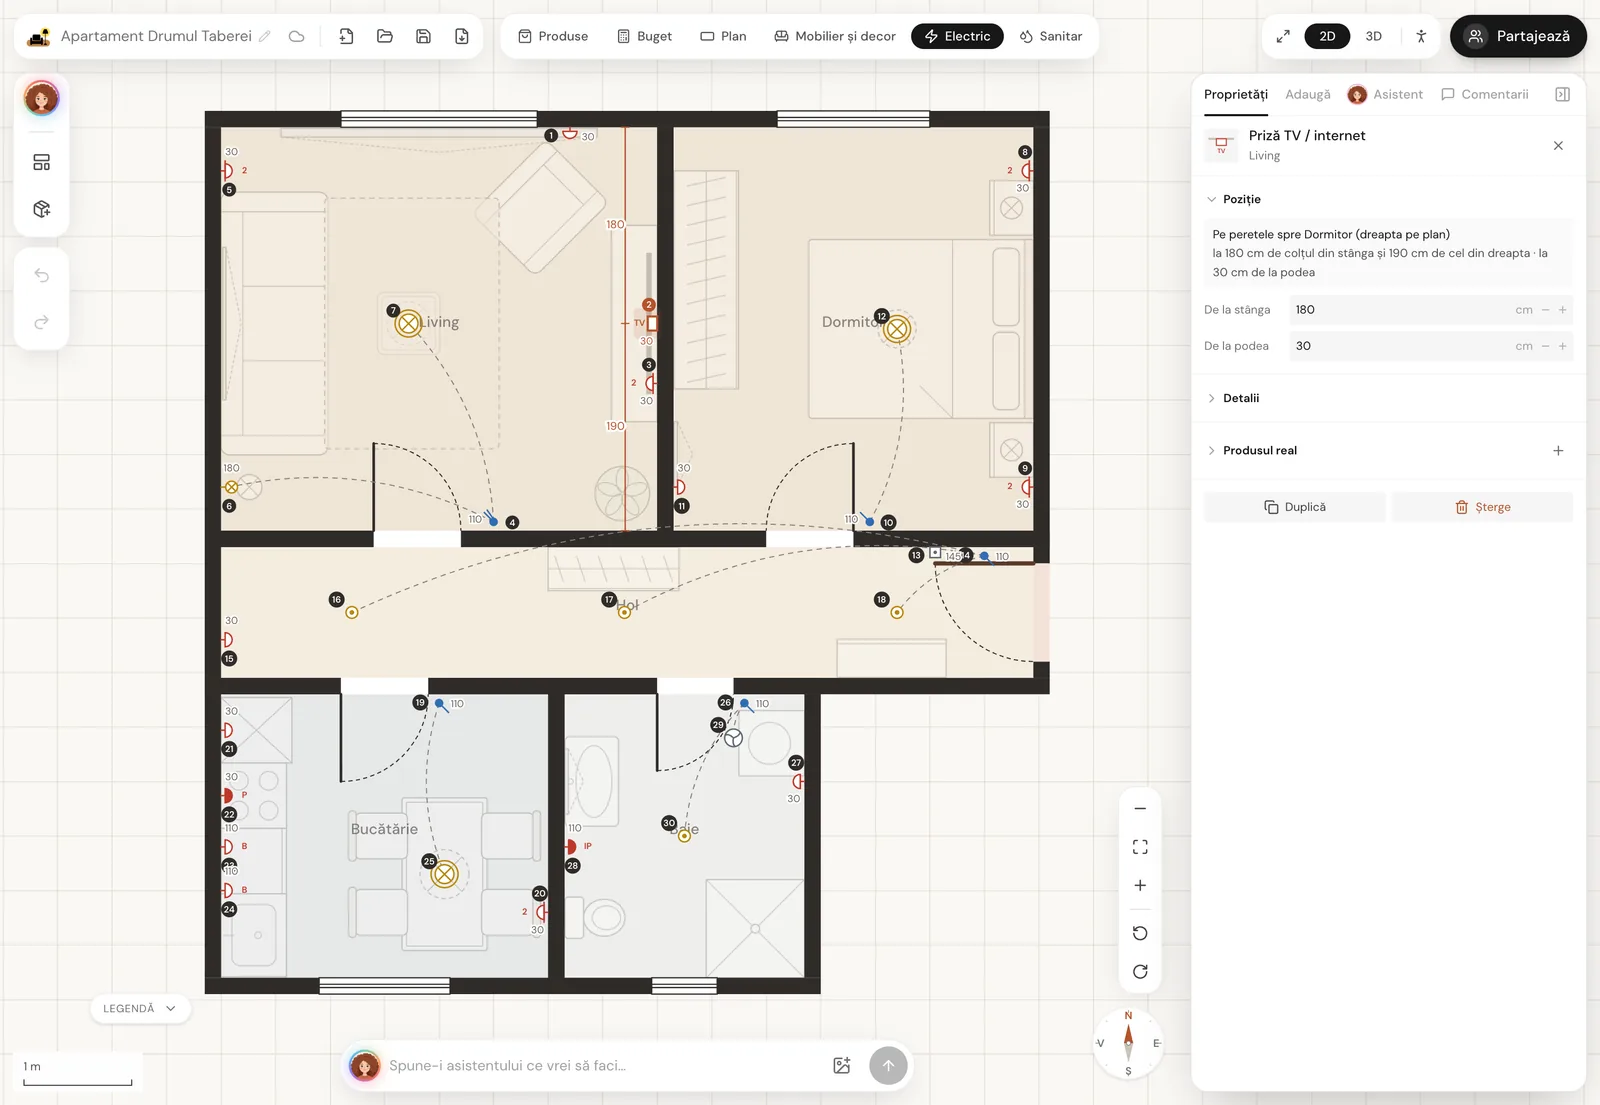This screenshot has width=1600, height=1105.
Task: Switch to 3D view mode
Action: tap(1374, 36)
